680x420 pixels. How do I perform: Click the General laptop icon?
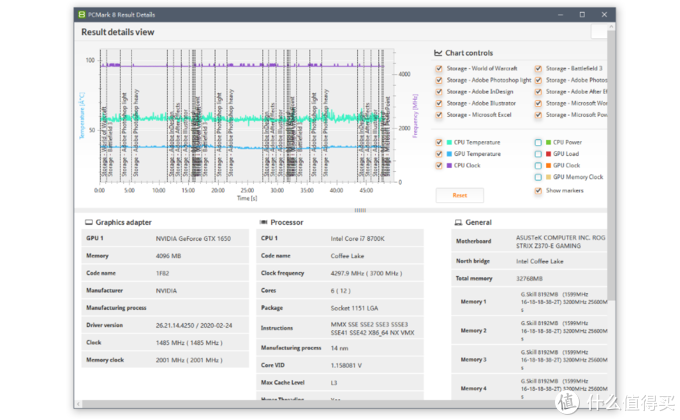[458, 222]
